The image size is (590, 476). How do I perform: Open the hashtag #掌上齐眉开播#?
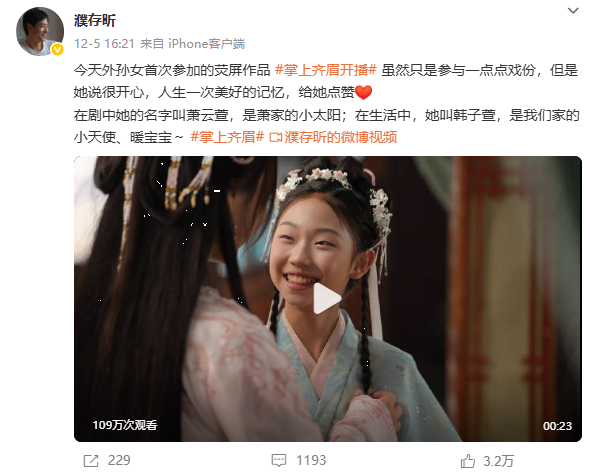click(326, 70)
